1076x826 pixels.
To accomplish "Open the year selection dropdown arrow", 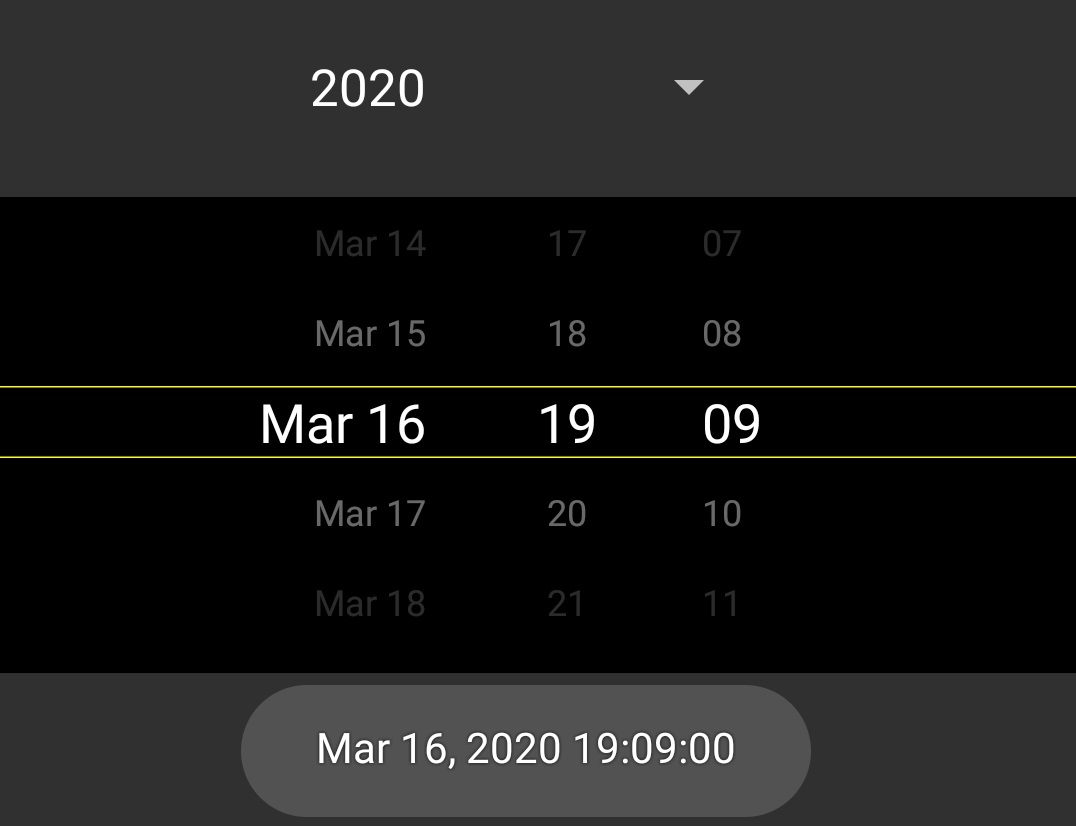I will pyautogui.click(x=688, y=88).
